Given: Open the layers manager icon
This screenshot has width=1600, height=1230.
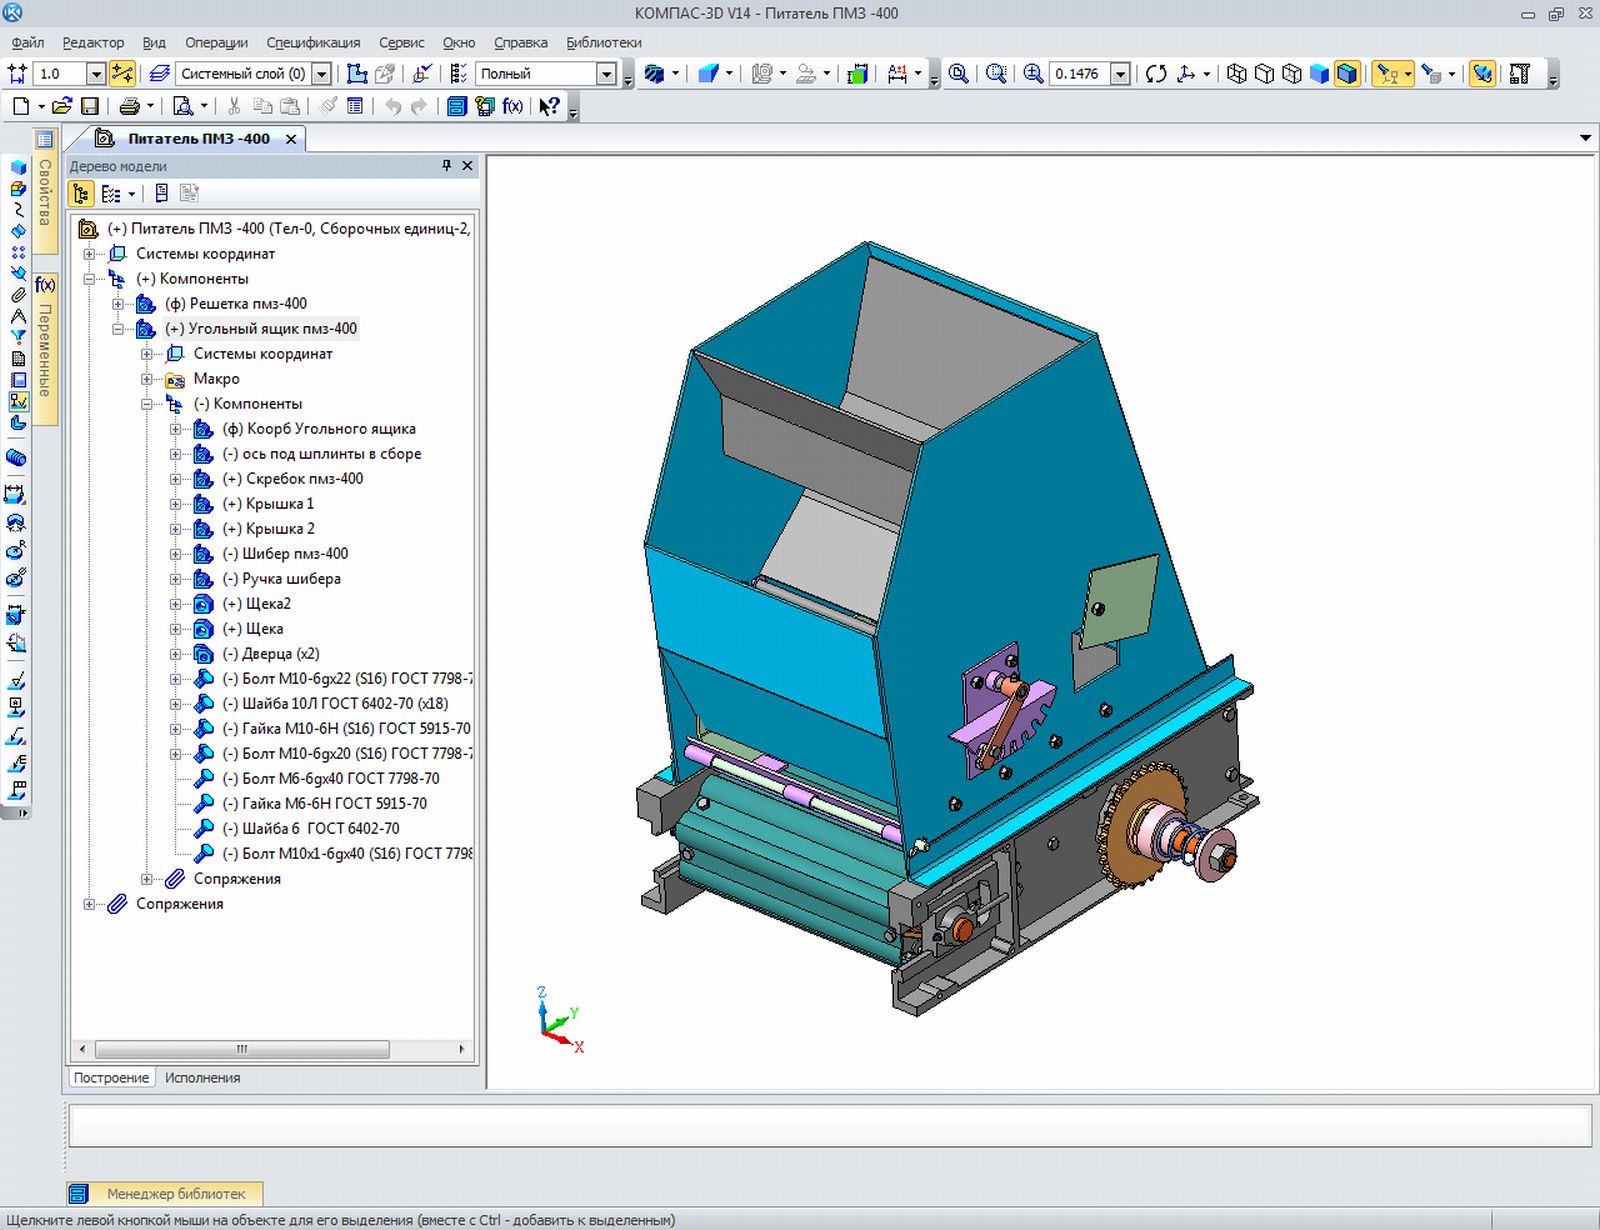Looking at the screenshot, I should 159,73.
